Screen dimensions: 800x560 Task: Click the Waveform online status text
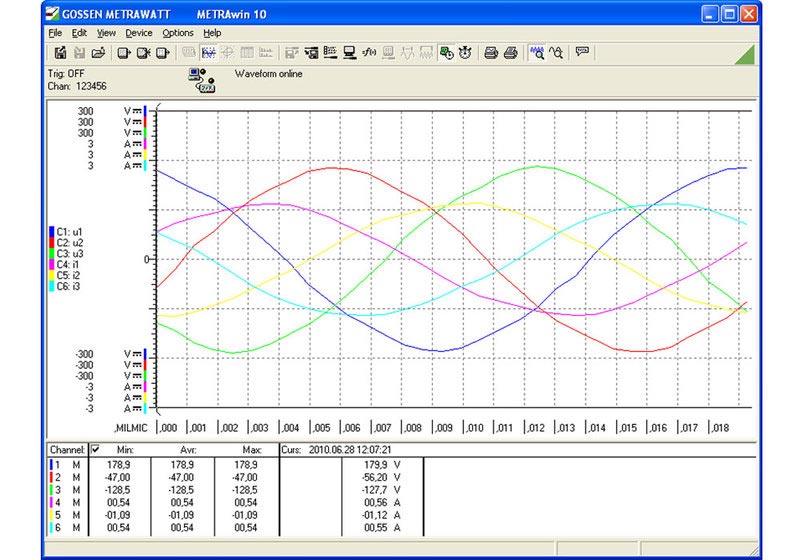coord(268,73)
